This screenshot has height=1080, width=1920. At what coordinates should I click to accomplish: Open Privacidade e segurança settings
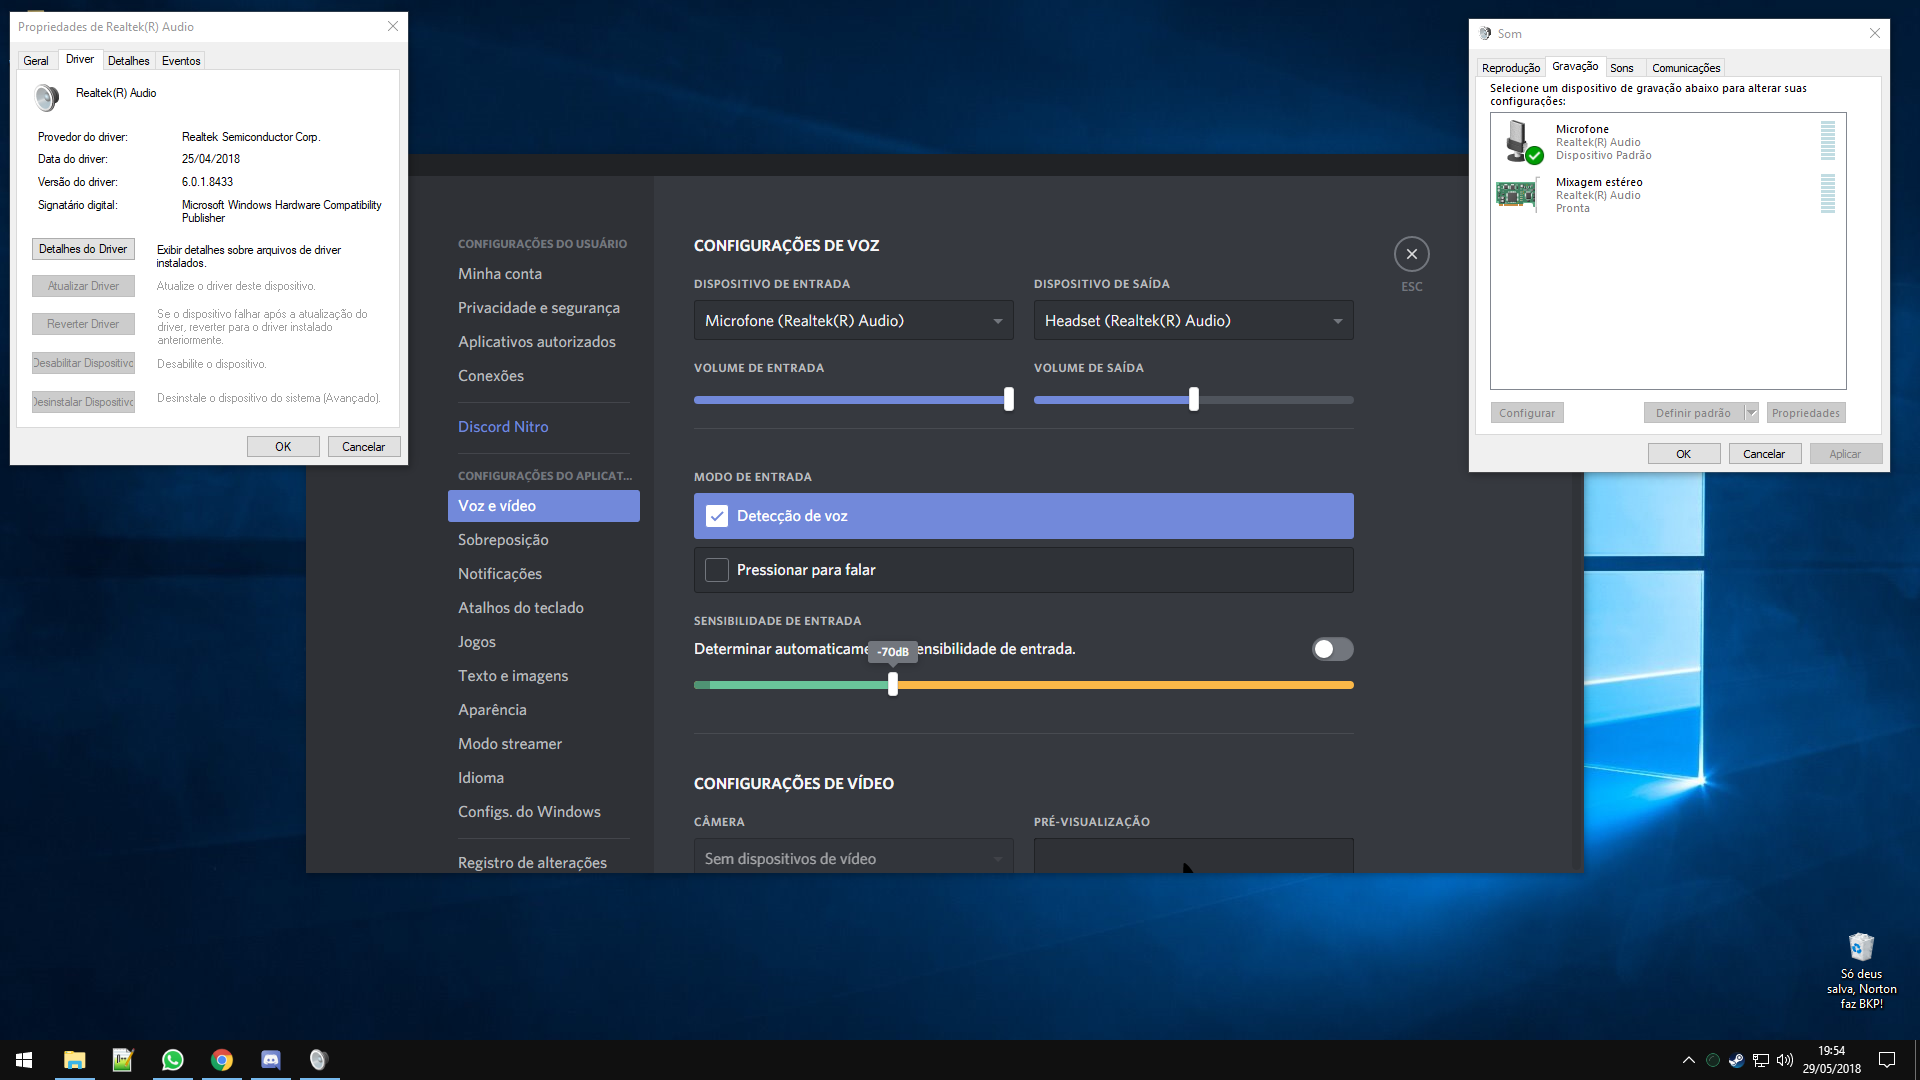coord(543,308)
